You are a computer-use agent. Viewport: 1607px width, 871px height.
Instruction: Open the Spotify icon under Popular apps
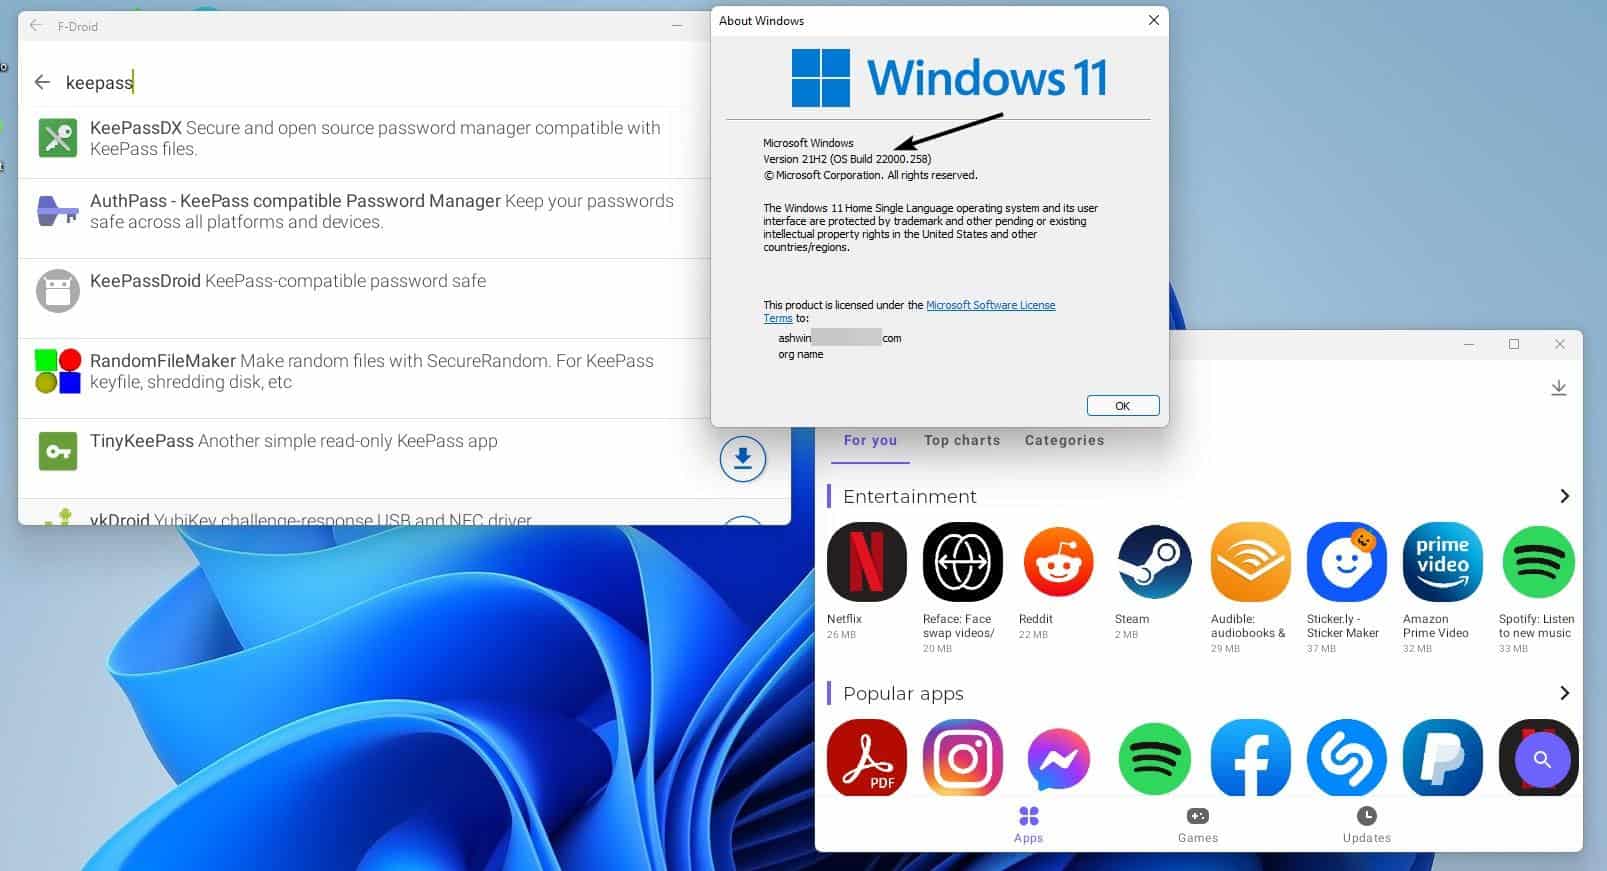coord(1154,757)
